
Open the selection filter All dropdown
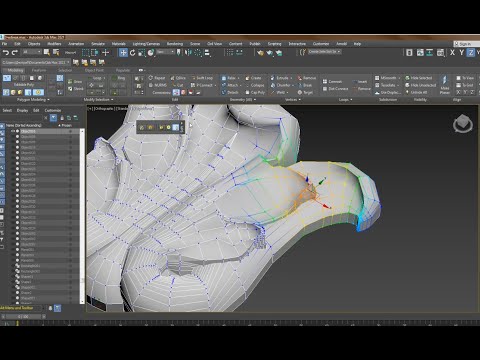31,52
